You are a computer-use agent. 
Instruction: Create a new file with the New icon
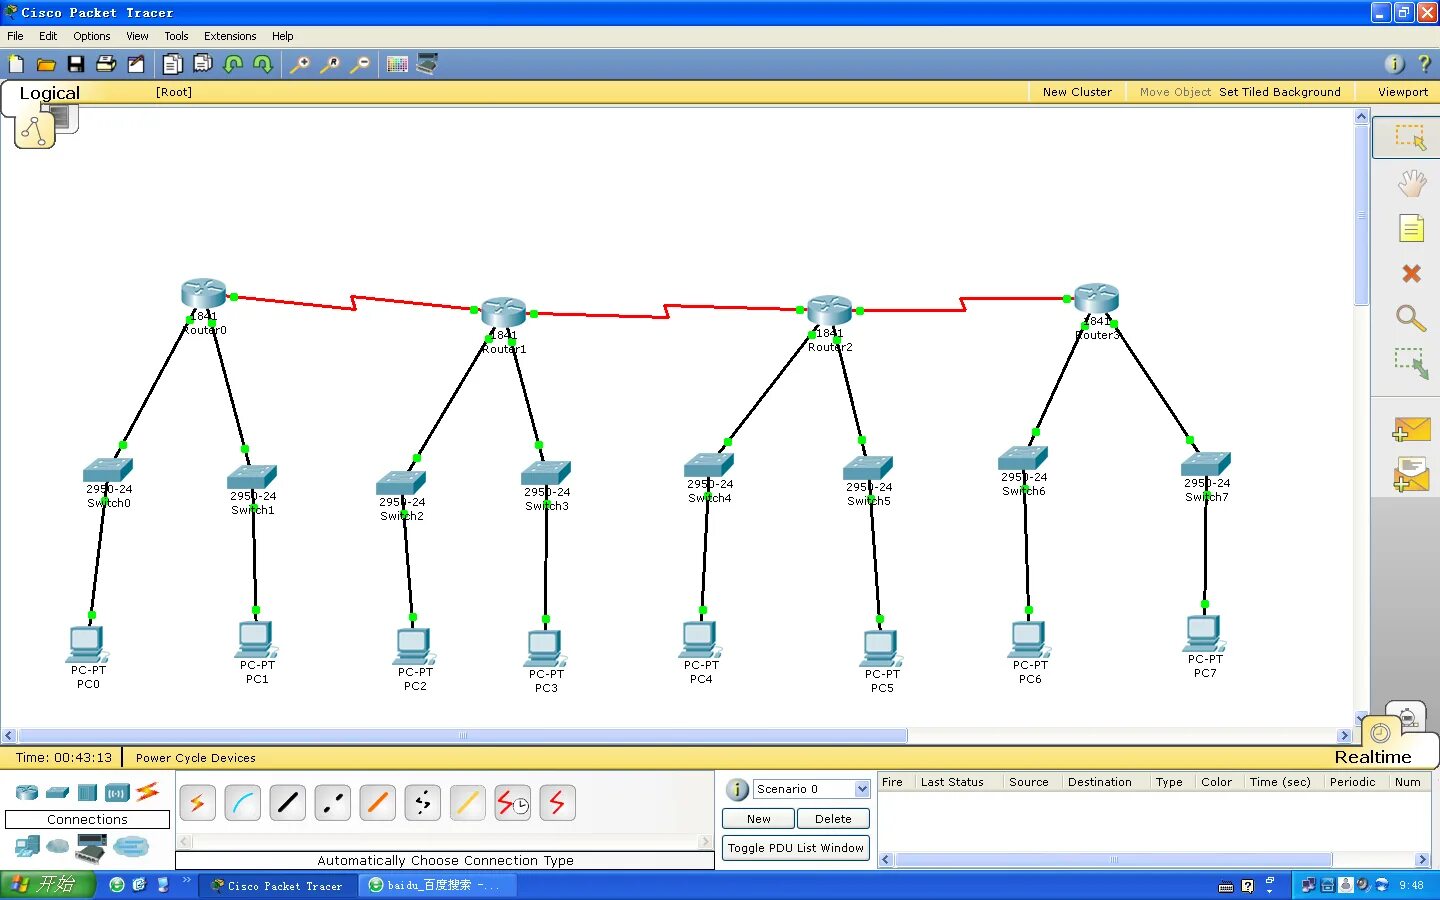pos(16,64)
